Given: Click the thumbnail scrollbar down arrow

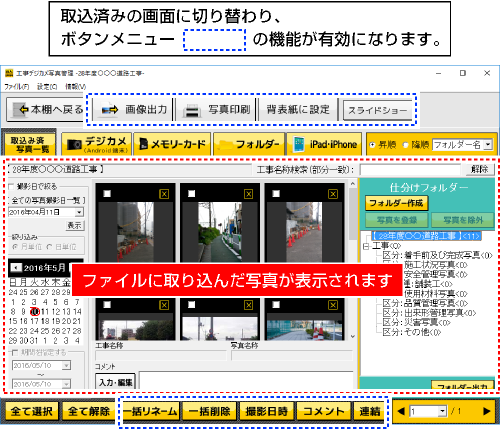Looking at the screenshot, I should [x=353, y=336].
